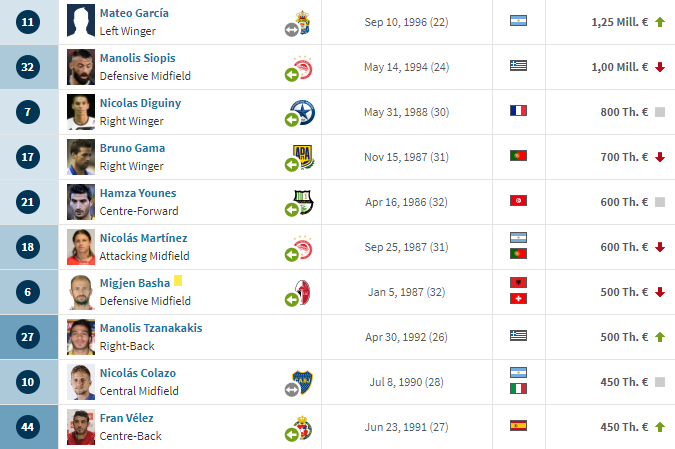Click shirt number 44 badge
This screenshot has width=675, height=449.
pos(28,427)
